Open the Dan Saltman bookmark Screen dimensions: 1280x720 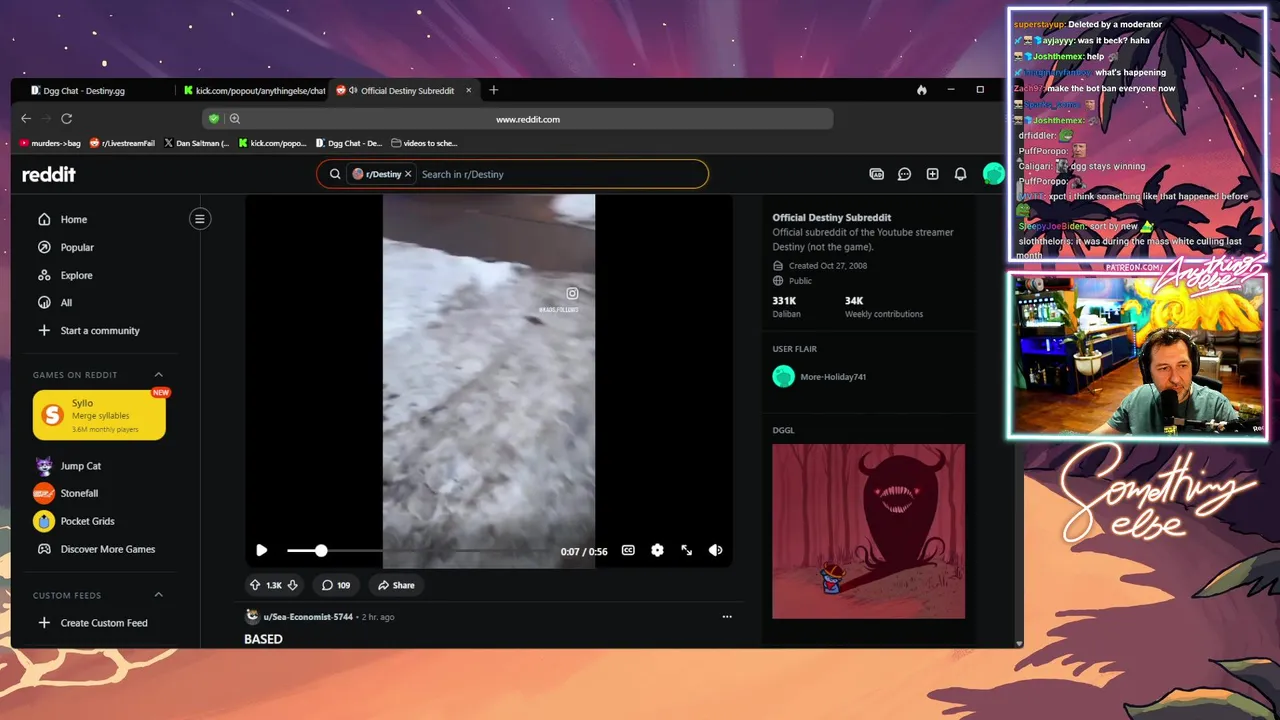tap(196, 143)
